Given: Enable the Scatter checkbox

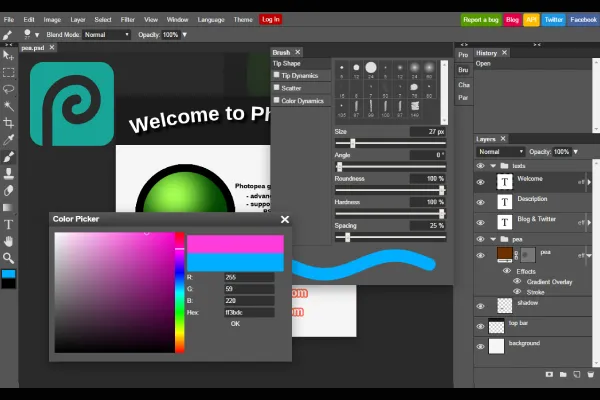Looking at the screenshot, I should [x=276, y=88].
